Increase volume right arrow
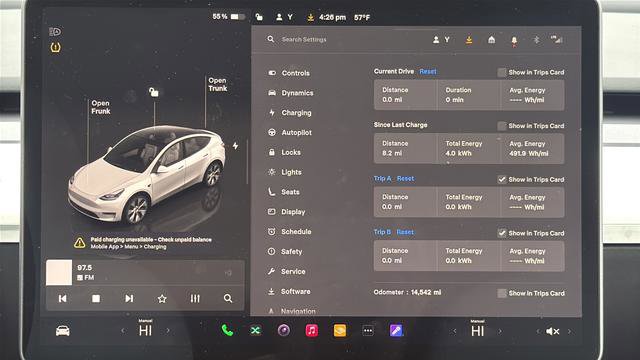 point(569,331)
